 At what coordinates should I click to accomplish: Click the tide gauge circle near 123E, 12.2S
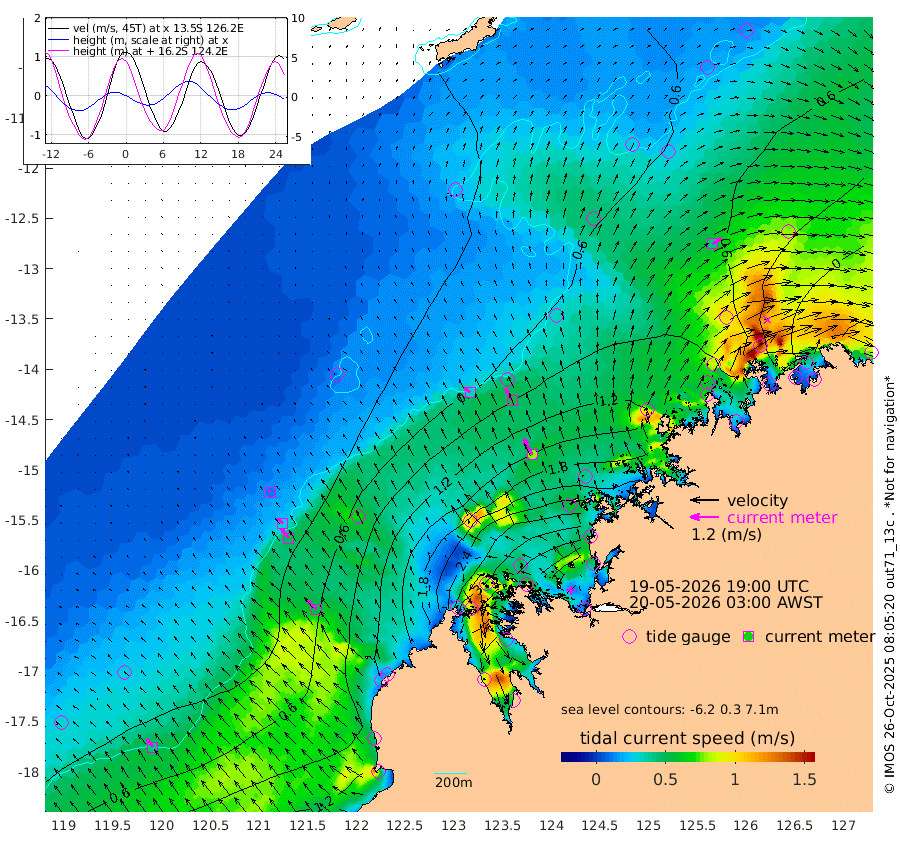click(456, 190)
